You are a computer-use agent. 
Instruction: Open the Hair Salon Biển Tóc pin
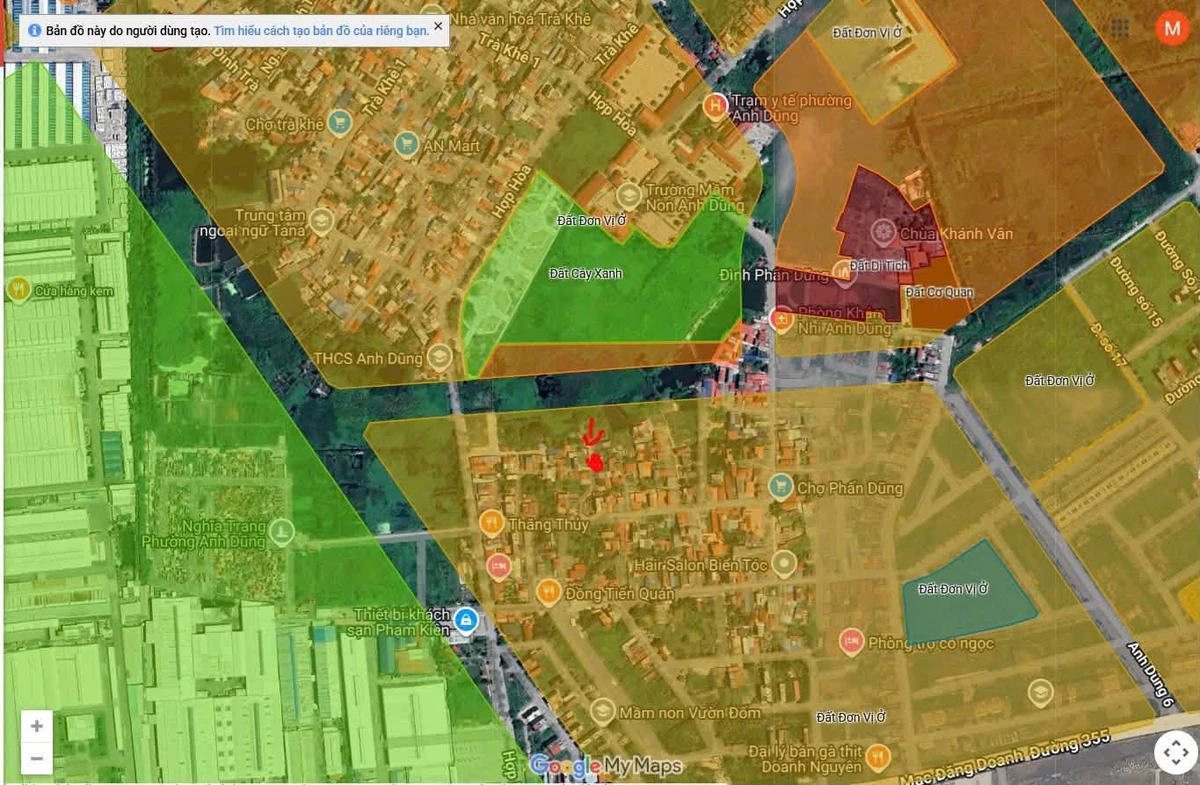pyautogui.click(x=785, y=565)
